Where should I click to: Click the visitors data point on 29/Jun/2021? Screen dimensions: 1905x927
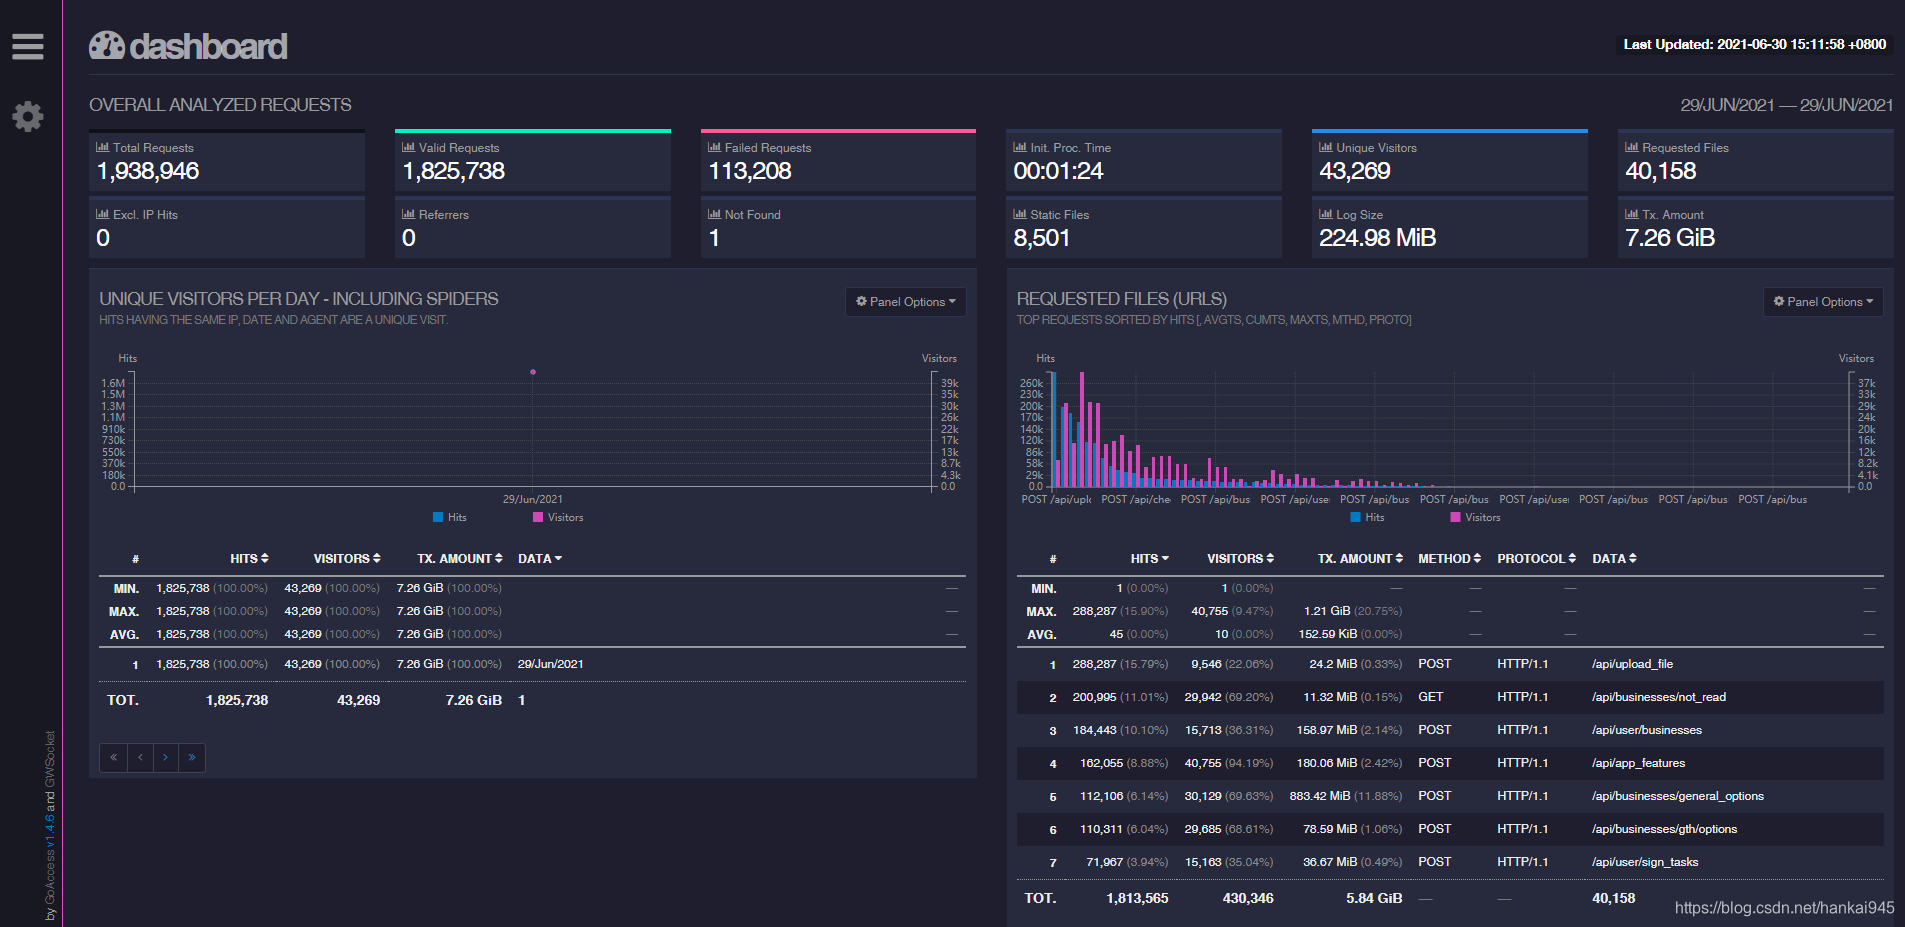click(x=533, y=372)
